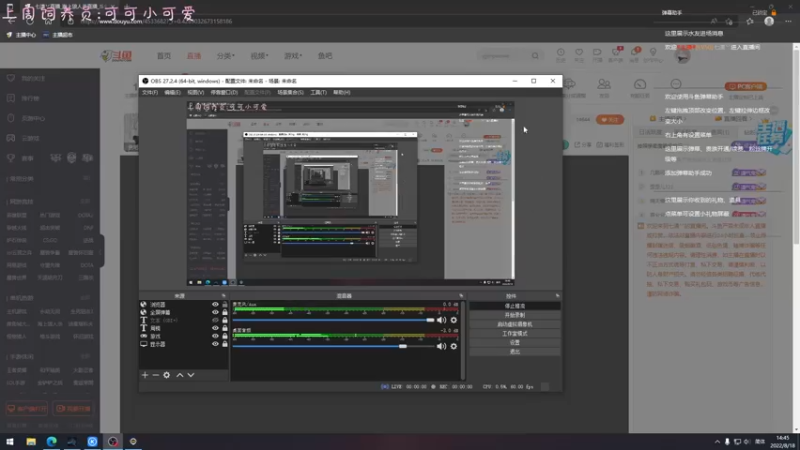Pop out the 混音器 dock panel
This screenshot has width=800, height=450.
click(461, 296)
